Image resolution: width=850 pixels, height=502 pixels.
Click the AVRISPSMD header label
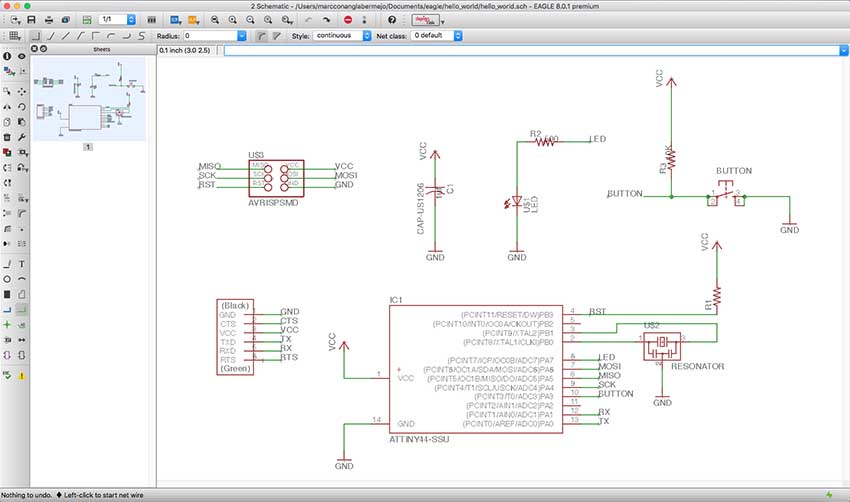(273, 203)
